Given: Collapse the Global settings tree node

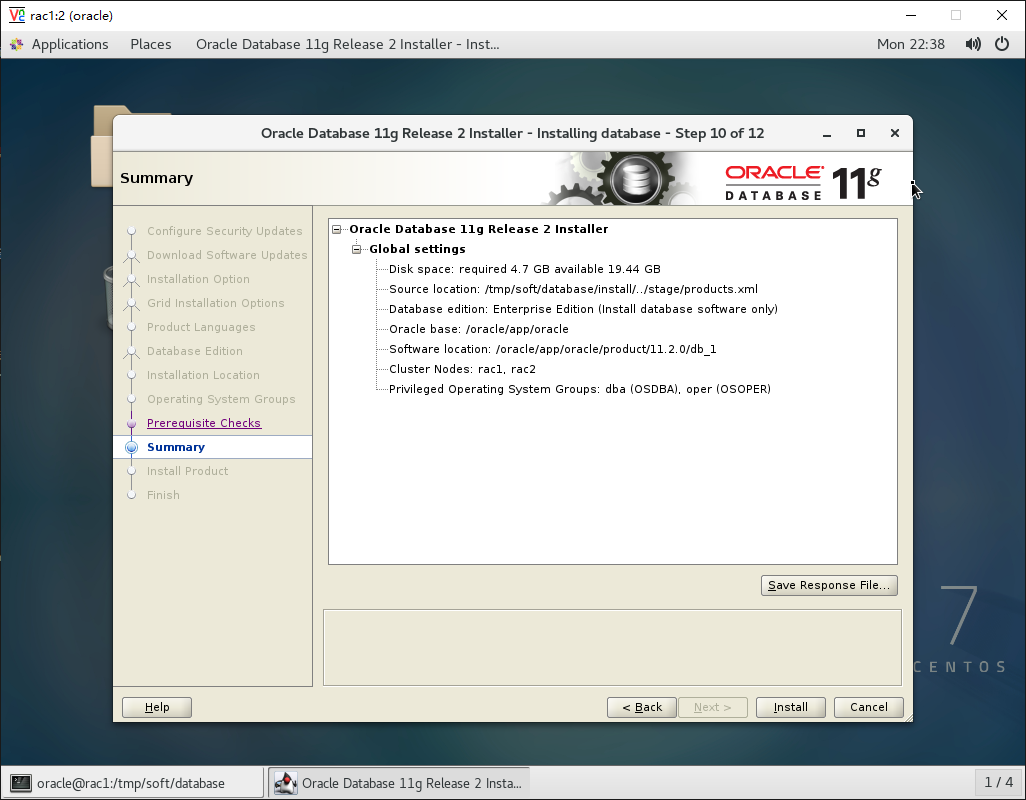Looking at the screenshot, I should pyautogui.click(x=357, y=249).
